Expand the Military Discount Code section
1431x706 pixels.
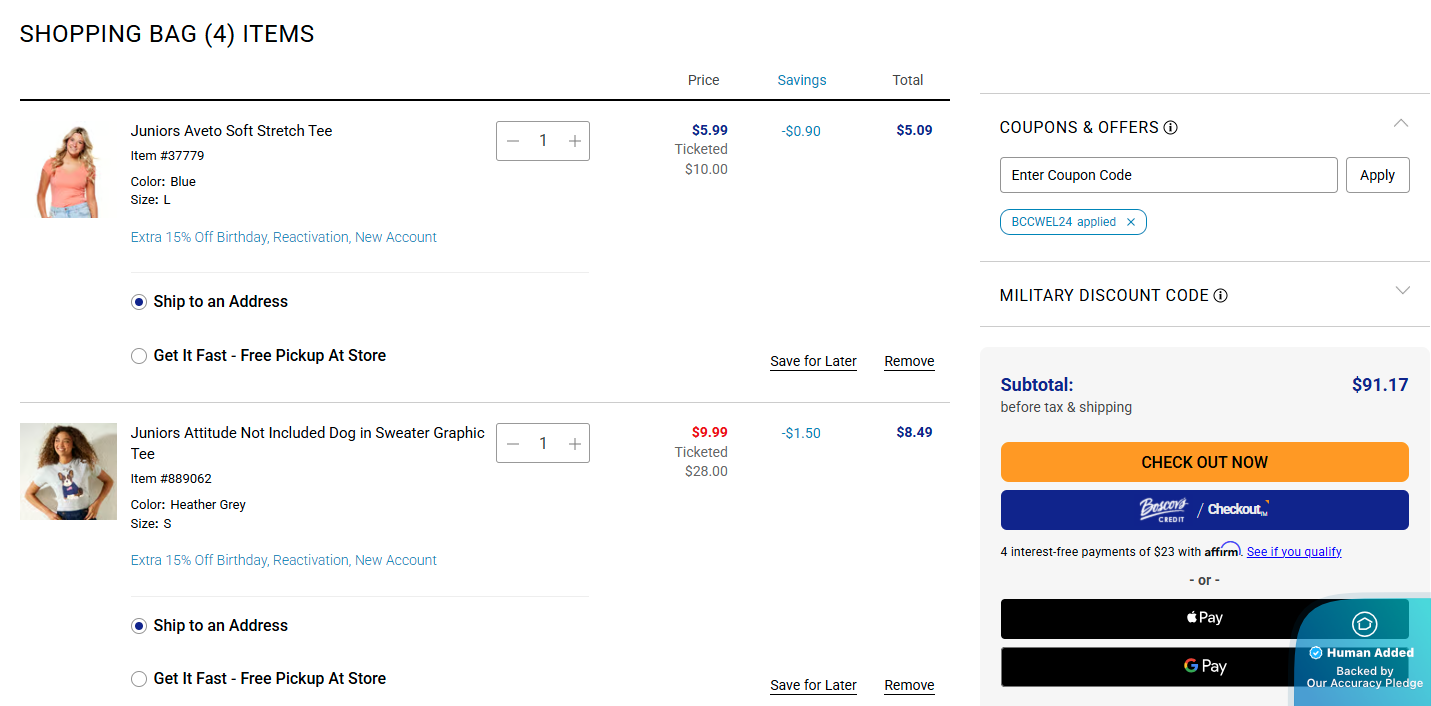pos(1402,291)
